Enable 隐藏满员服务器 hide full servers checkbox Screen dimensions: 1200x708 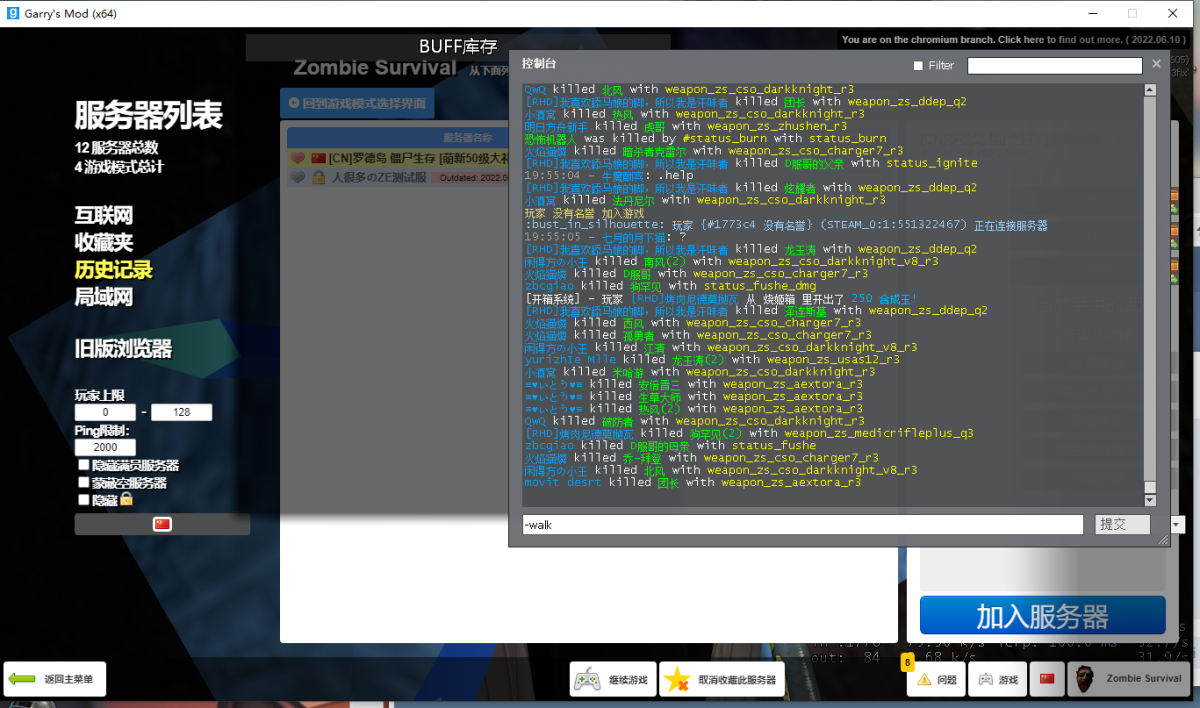(x=83, y=465)
